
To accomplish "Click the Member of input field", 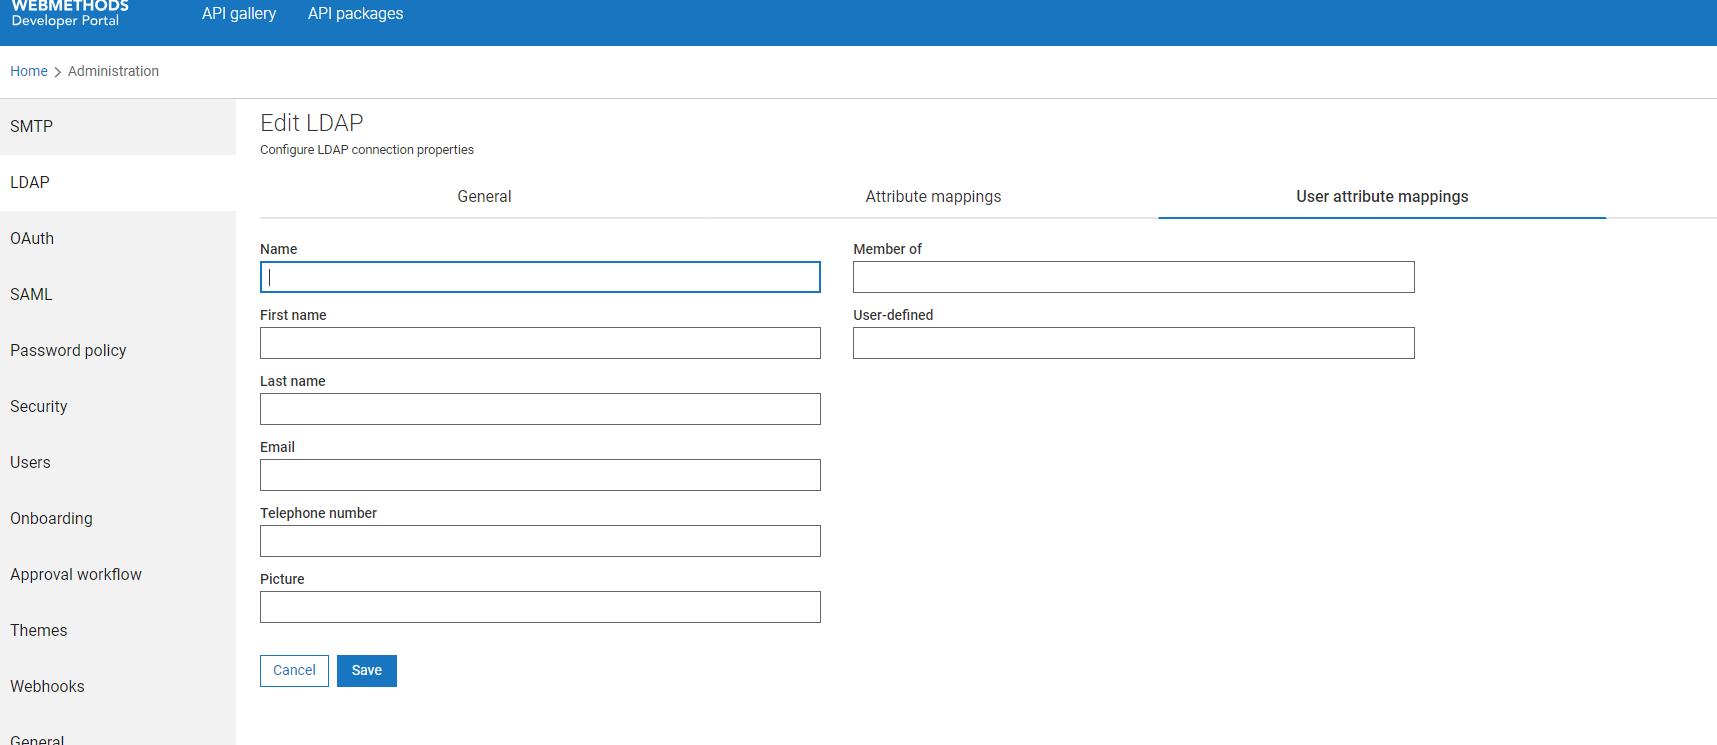I will tap(1133, 277).
